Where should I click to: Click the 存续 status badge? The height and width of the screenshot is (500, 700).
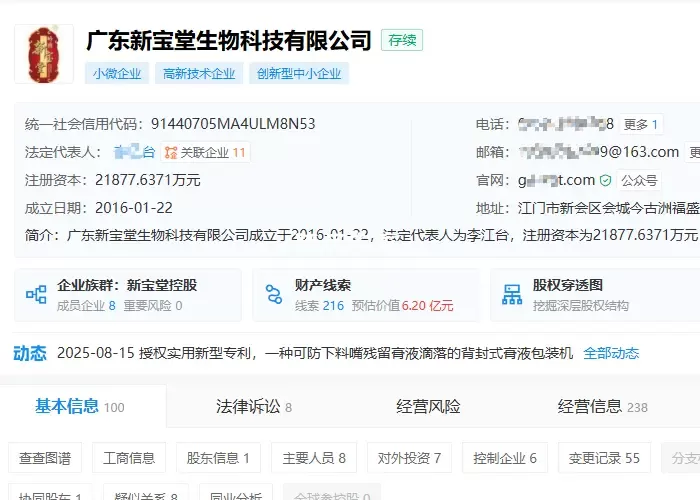point(402,40)
